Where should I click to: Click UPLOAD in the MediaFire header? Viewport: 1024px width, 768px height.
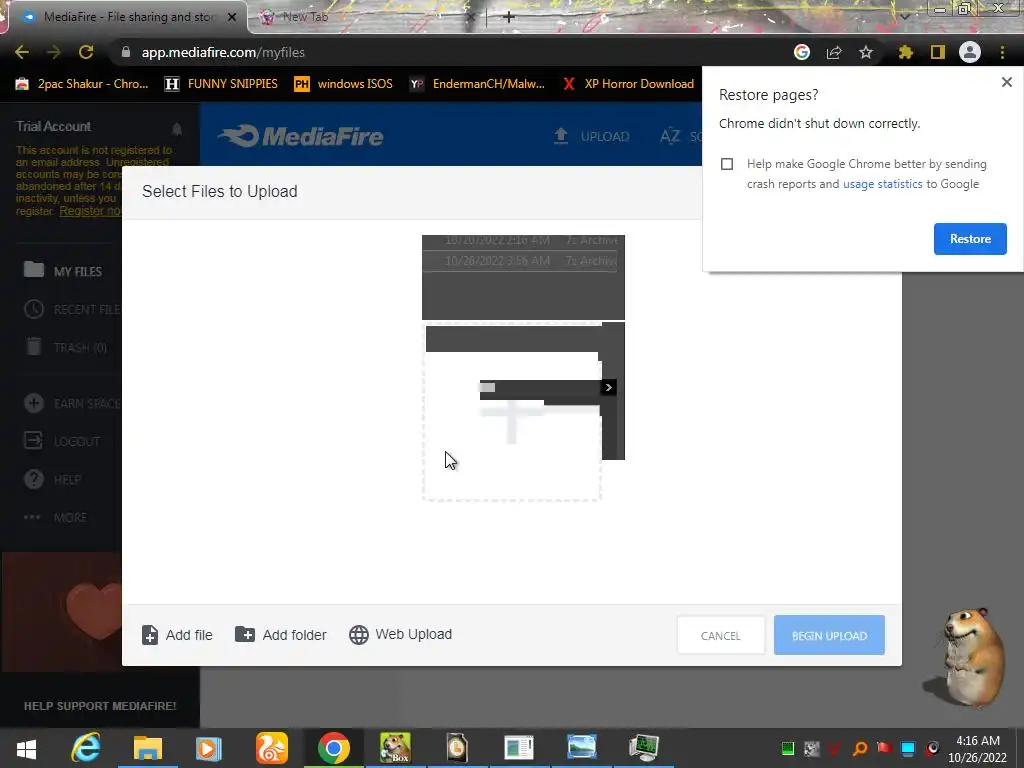coord(592,136)
